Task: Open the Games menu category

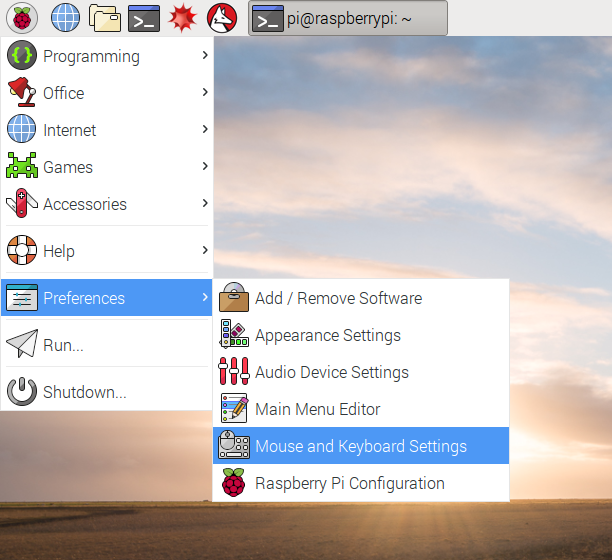Action: point(107,166)
